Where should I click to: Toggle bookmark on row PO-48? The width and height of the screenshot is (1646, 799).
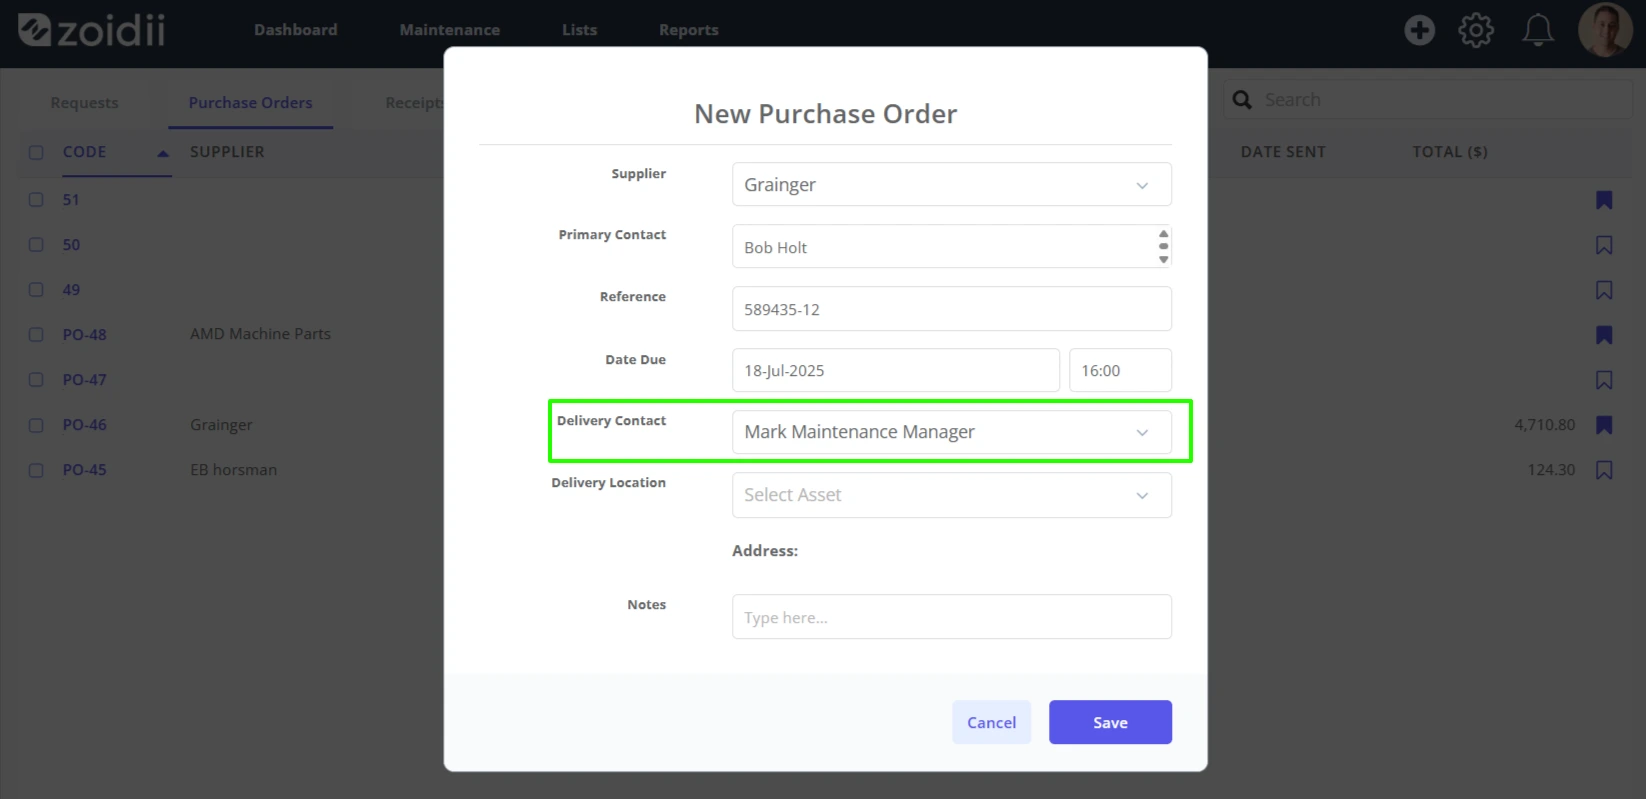(1604, 335)
